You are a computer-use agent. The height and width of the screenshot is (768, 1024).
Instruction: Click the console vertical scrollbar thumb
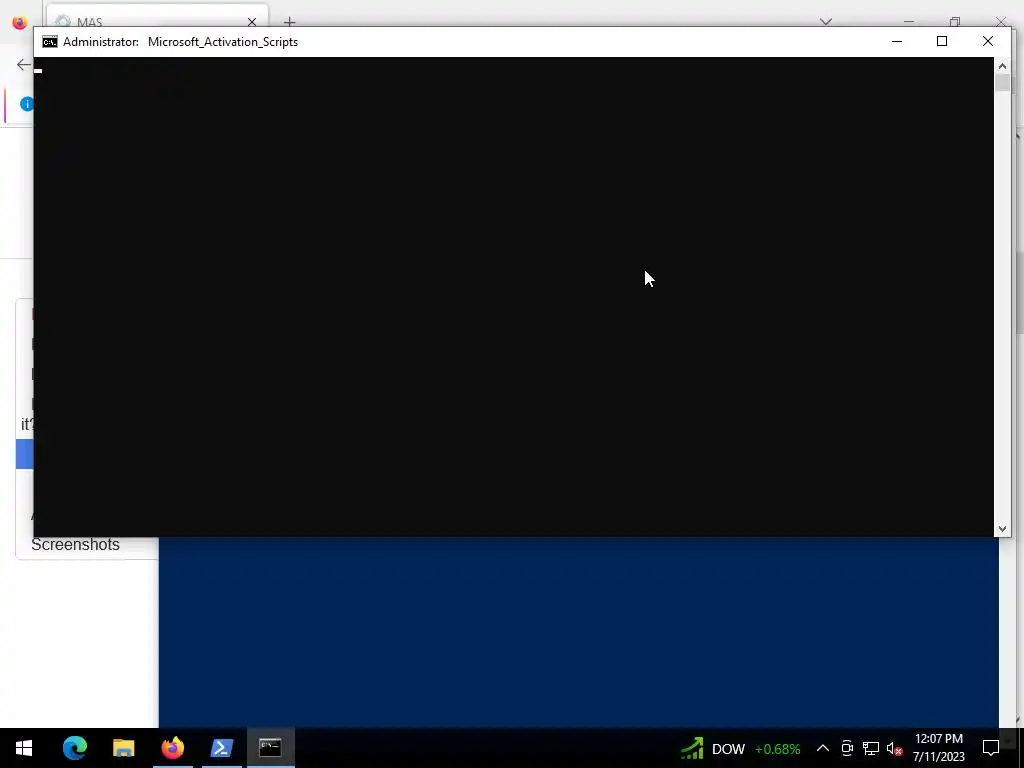coord(1002,83)
